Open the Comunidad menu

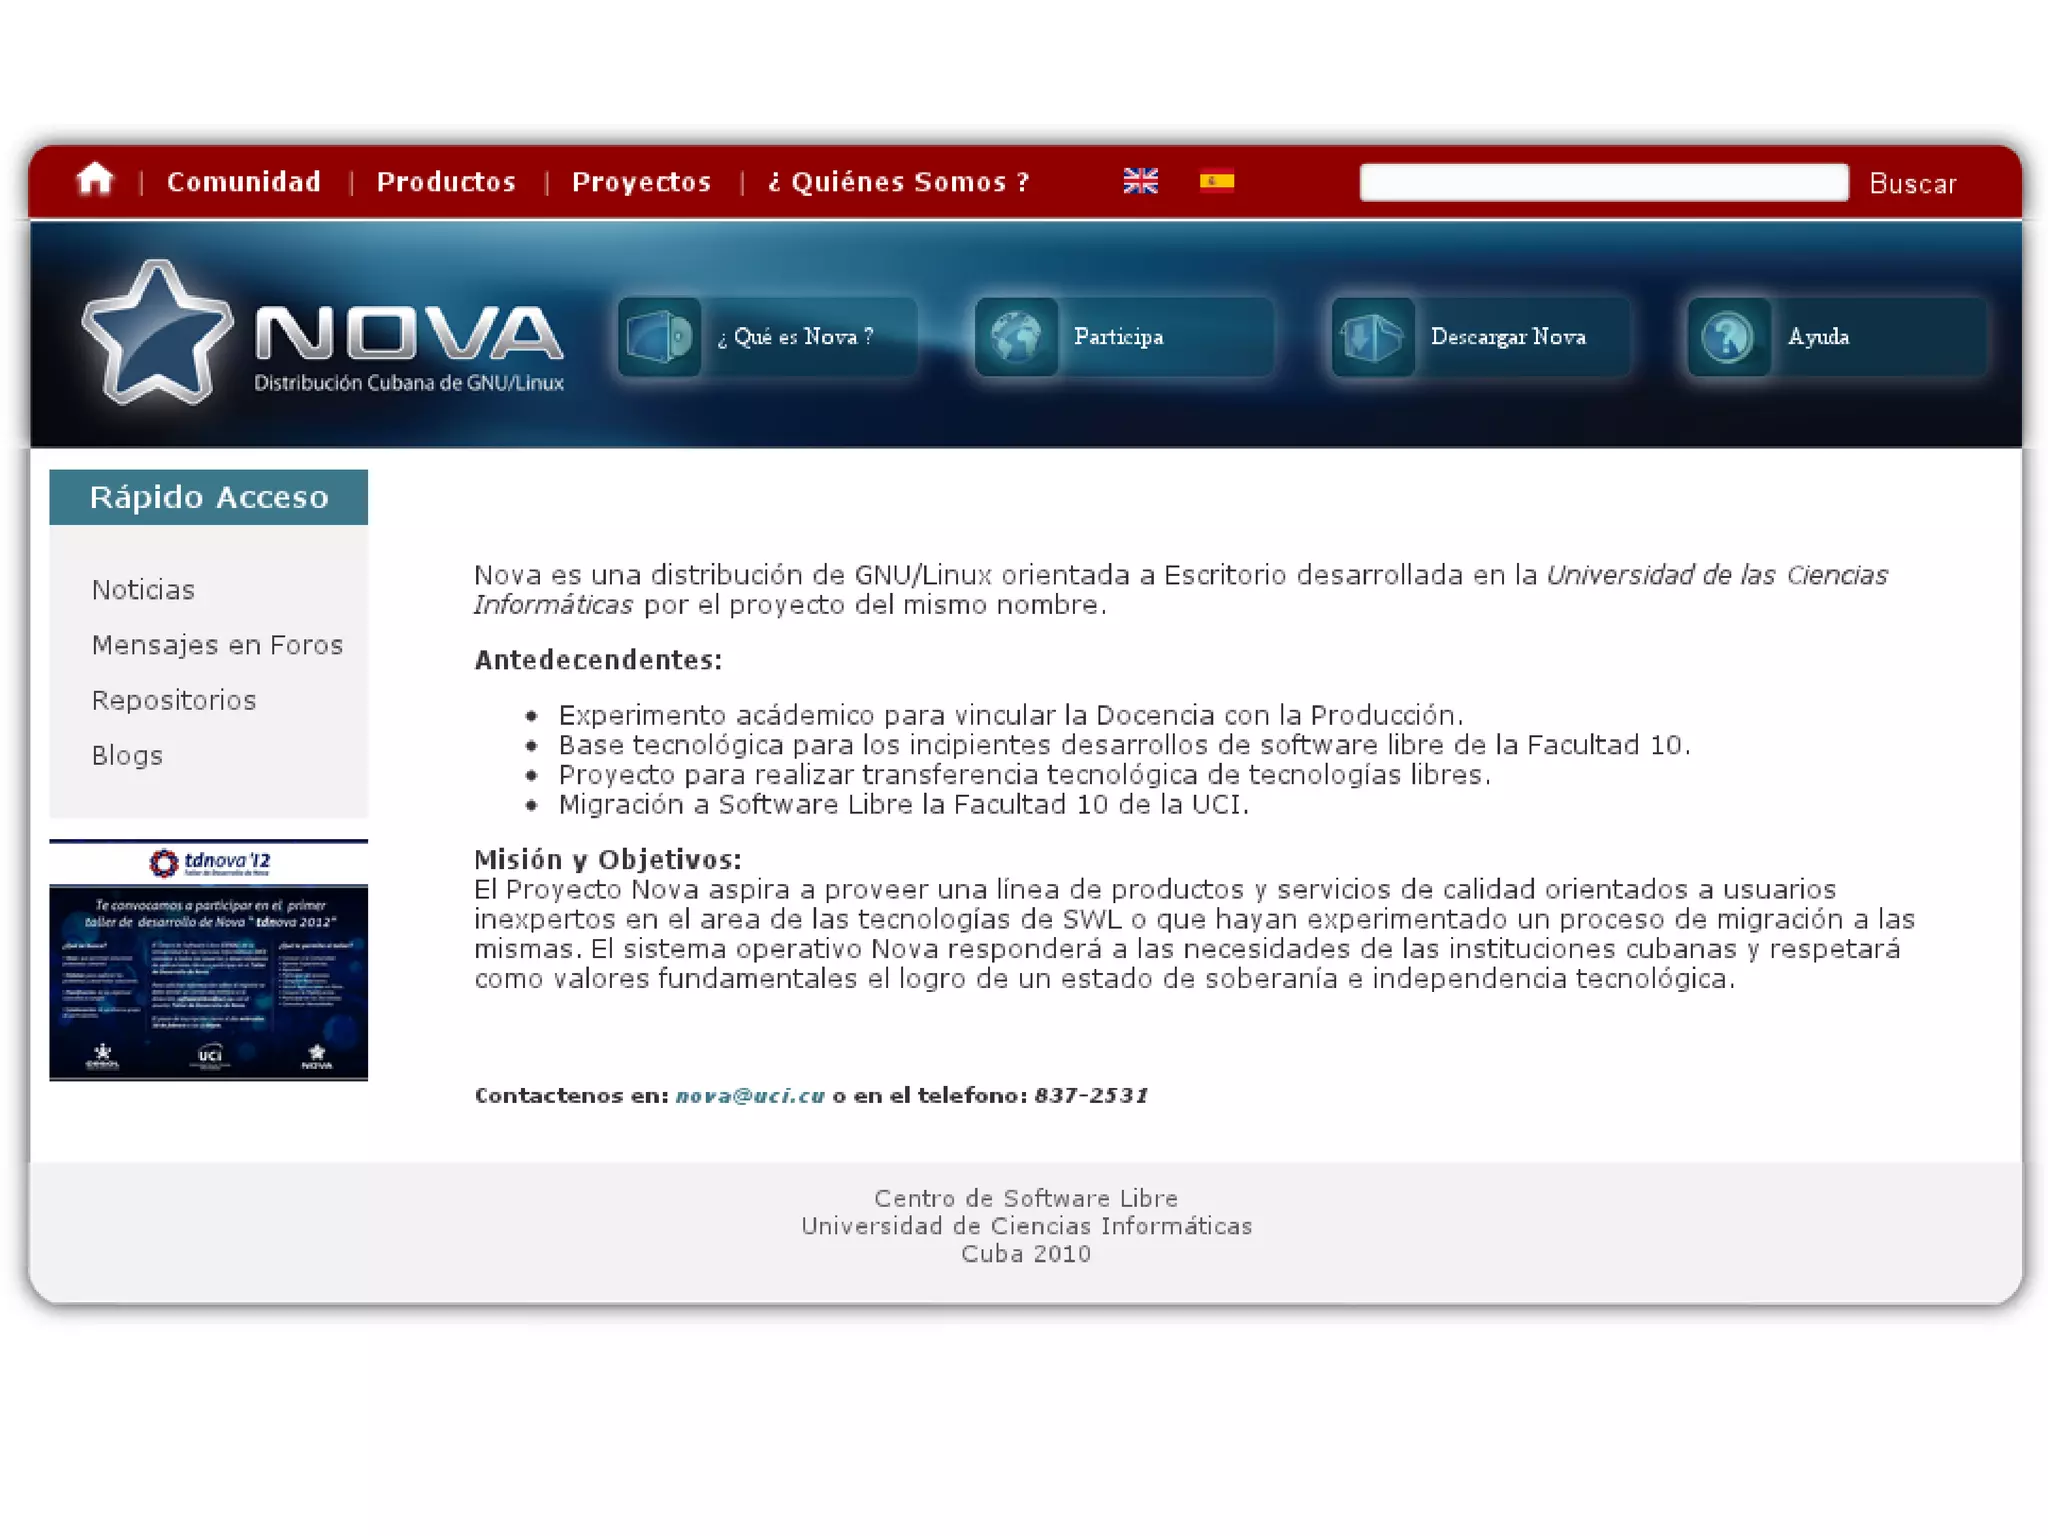[x=244, y=182]
